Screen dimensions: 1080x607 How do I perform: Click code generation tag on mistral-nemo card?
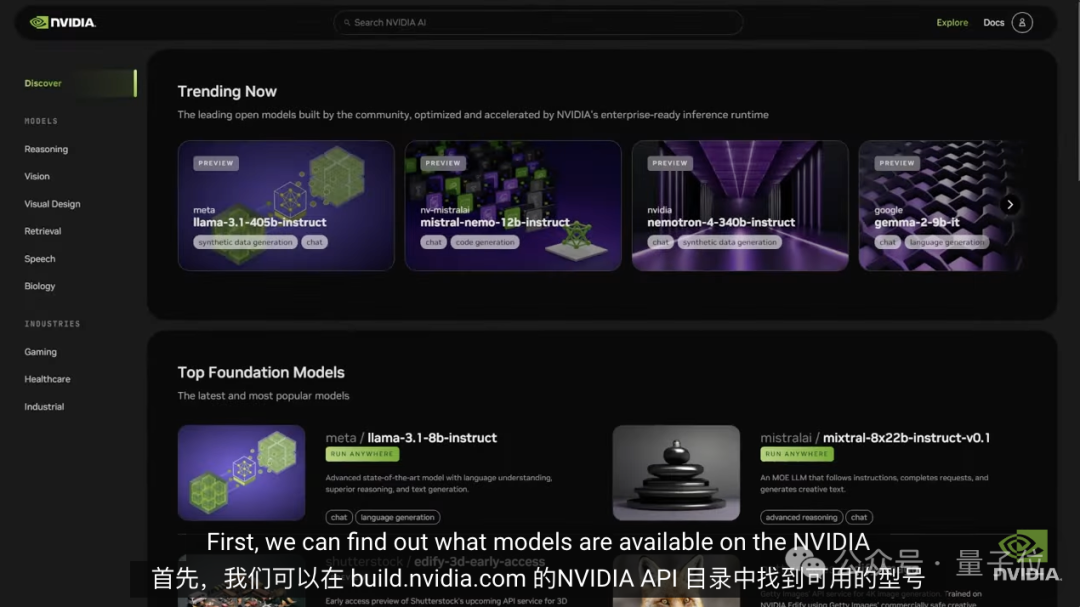(x=485, y=242)
